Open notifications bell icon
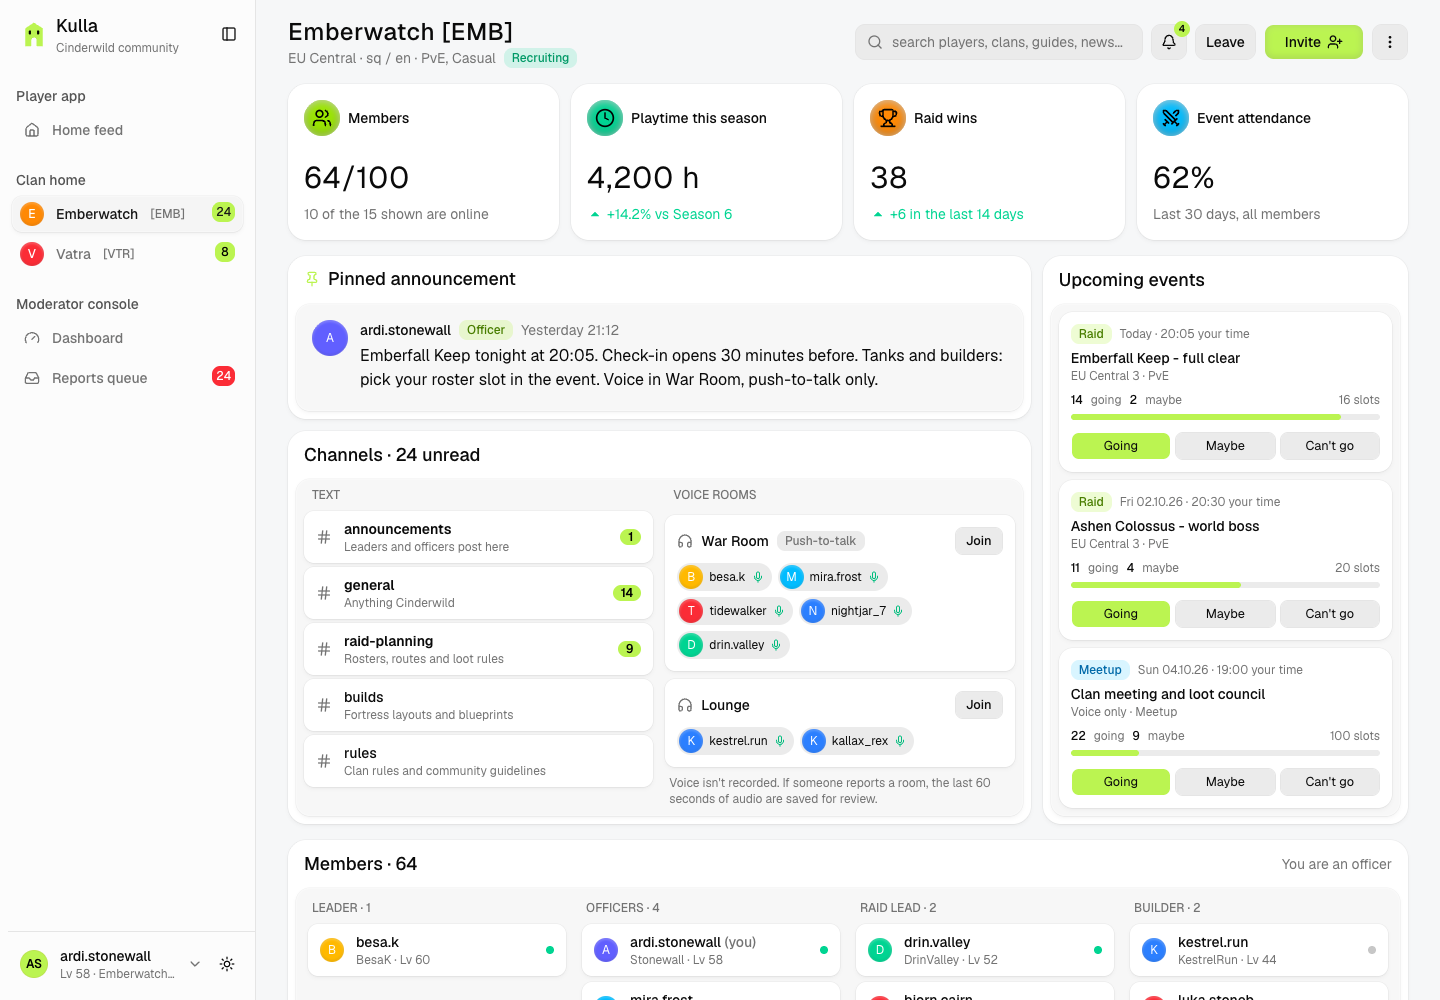The image size is (1440, 1000). [1169, 42]
